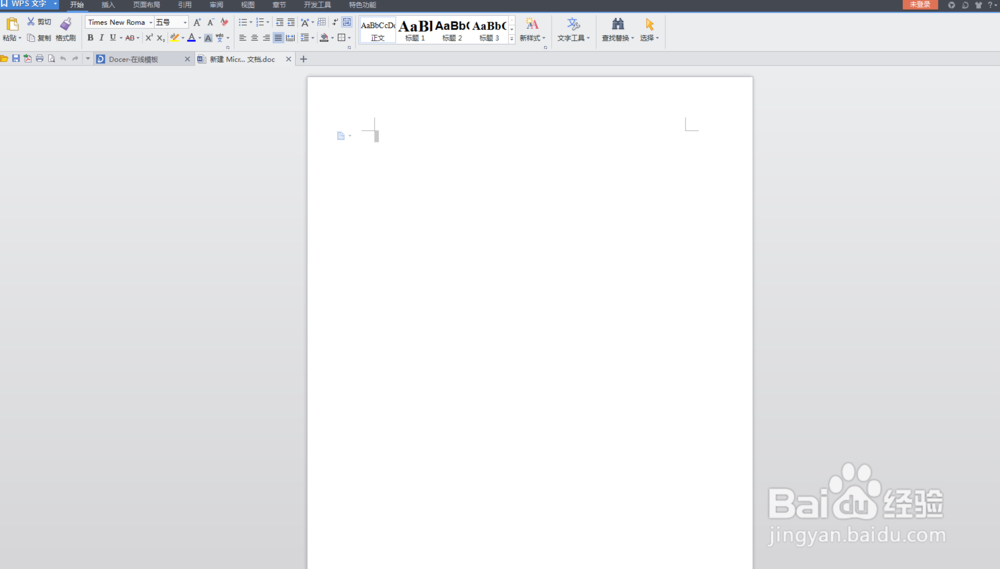Click the phonetic guide (文) icon
Screen dimensions: 1000x569
pyautogui.click(x=220, y=38)
